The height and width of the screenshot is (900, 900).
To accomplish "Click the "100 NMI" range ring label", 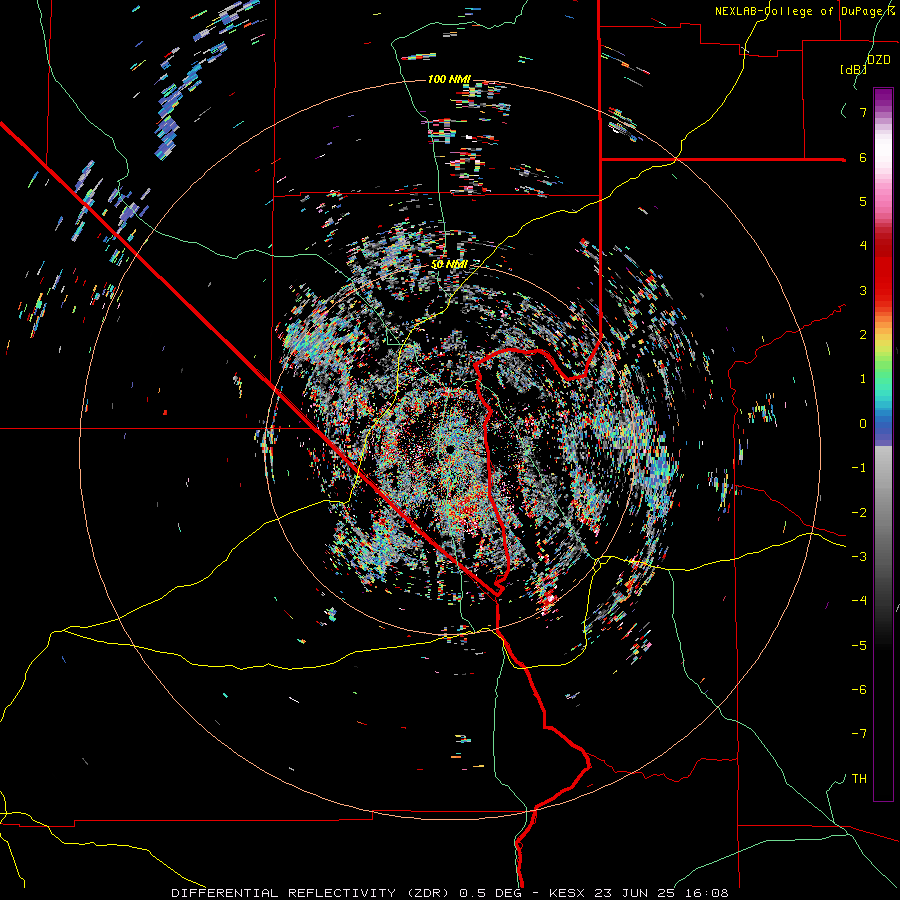I will tap(449, 79).
